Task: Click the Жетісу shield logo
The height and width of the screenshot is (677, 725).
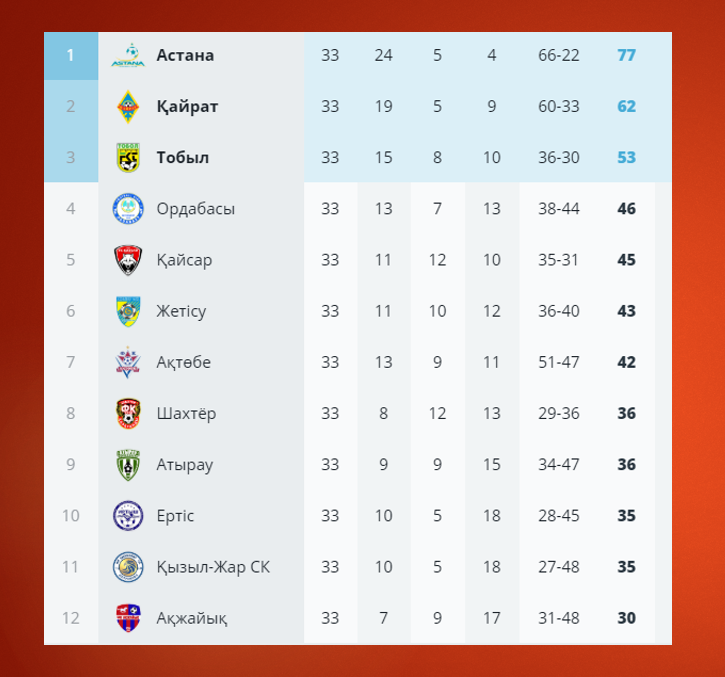Action: click(x=128, y=311)
